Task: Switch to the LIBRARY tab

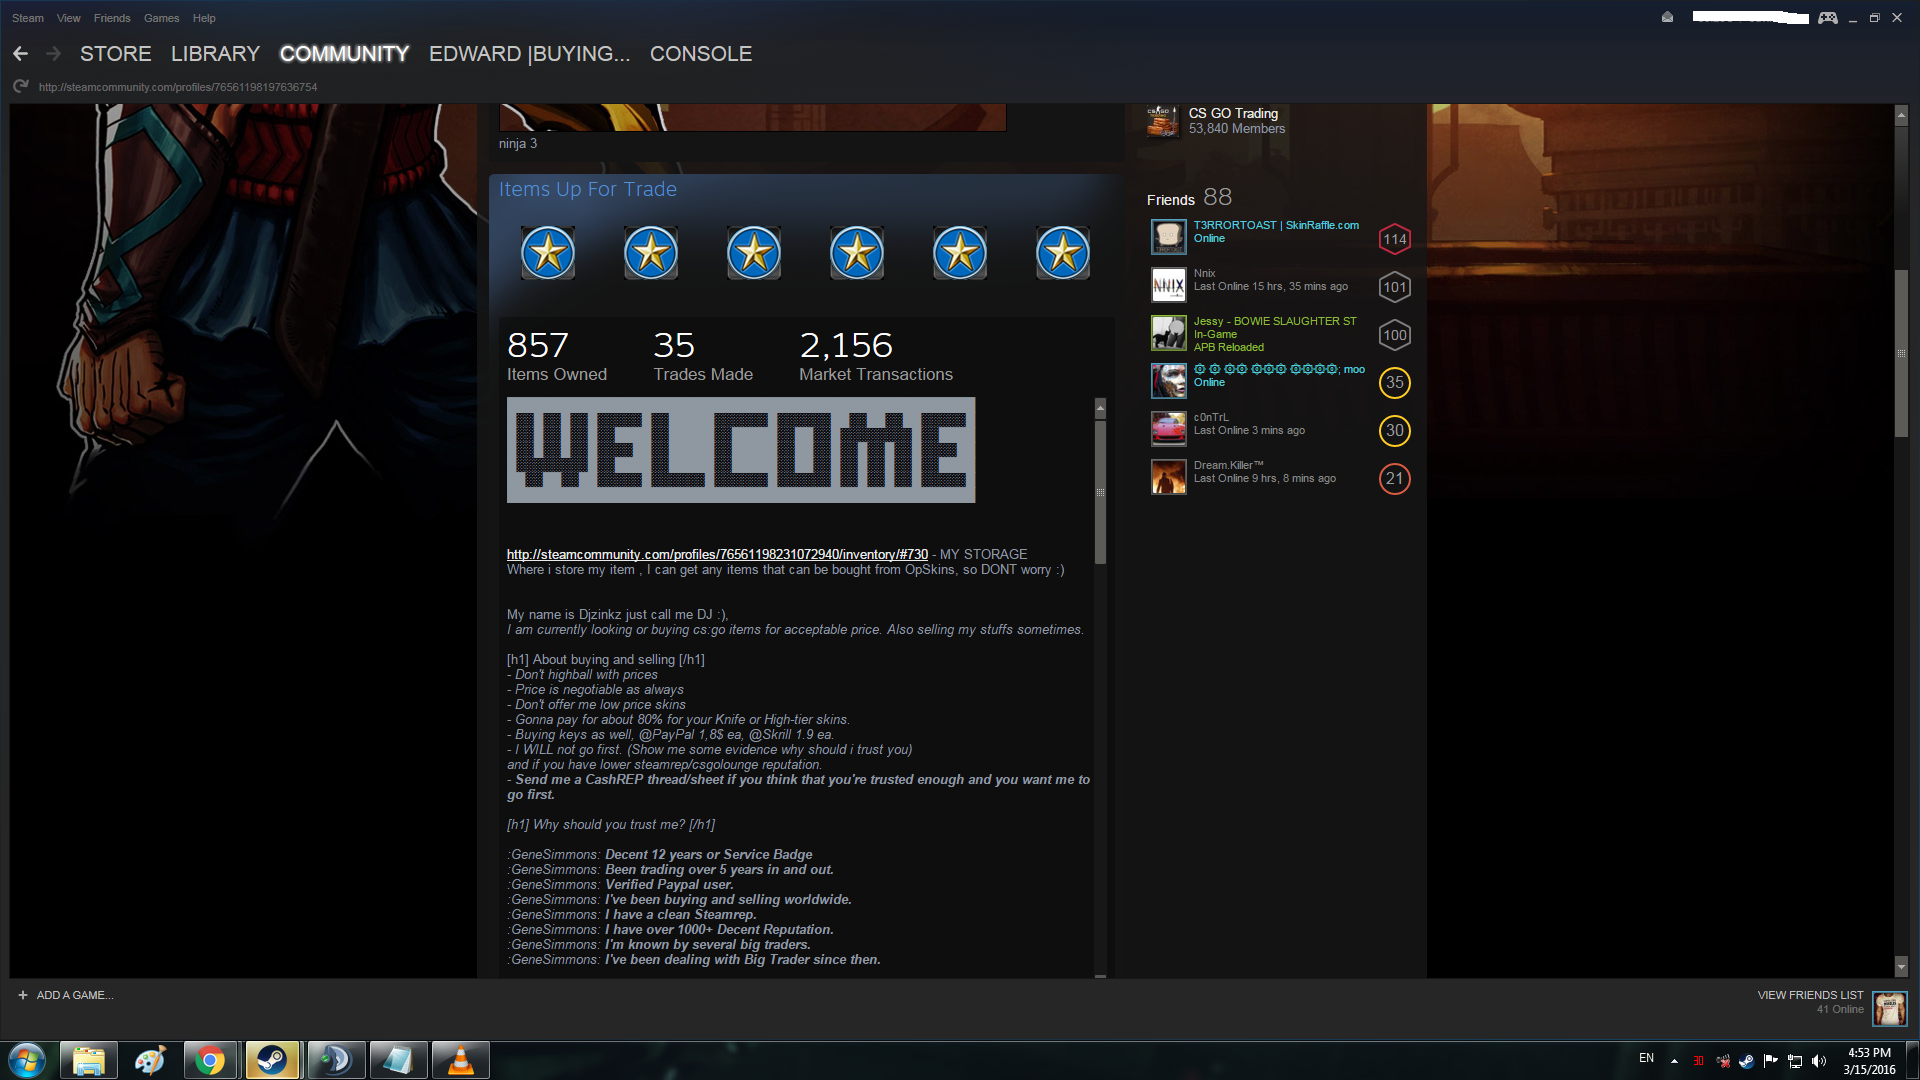Action: (215, 54)
